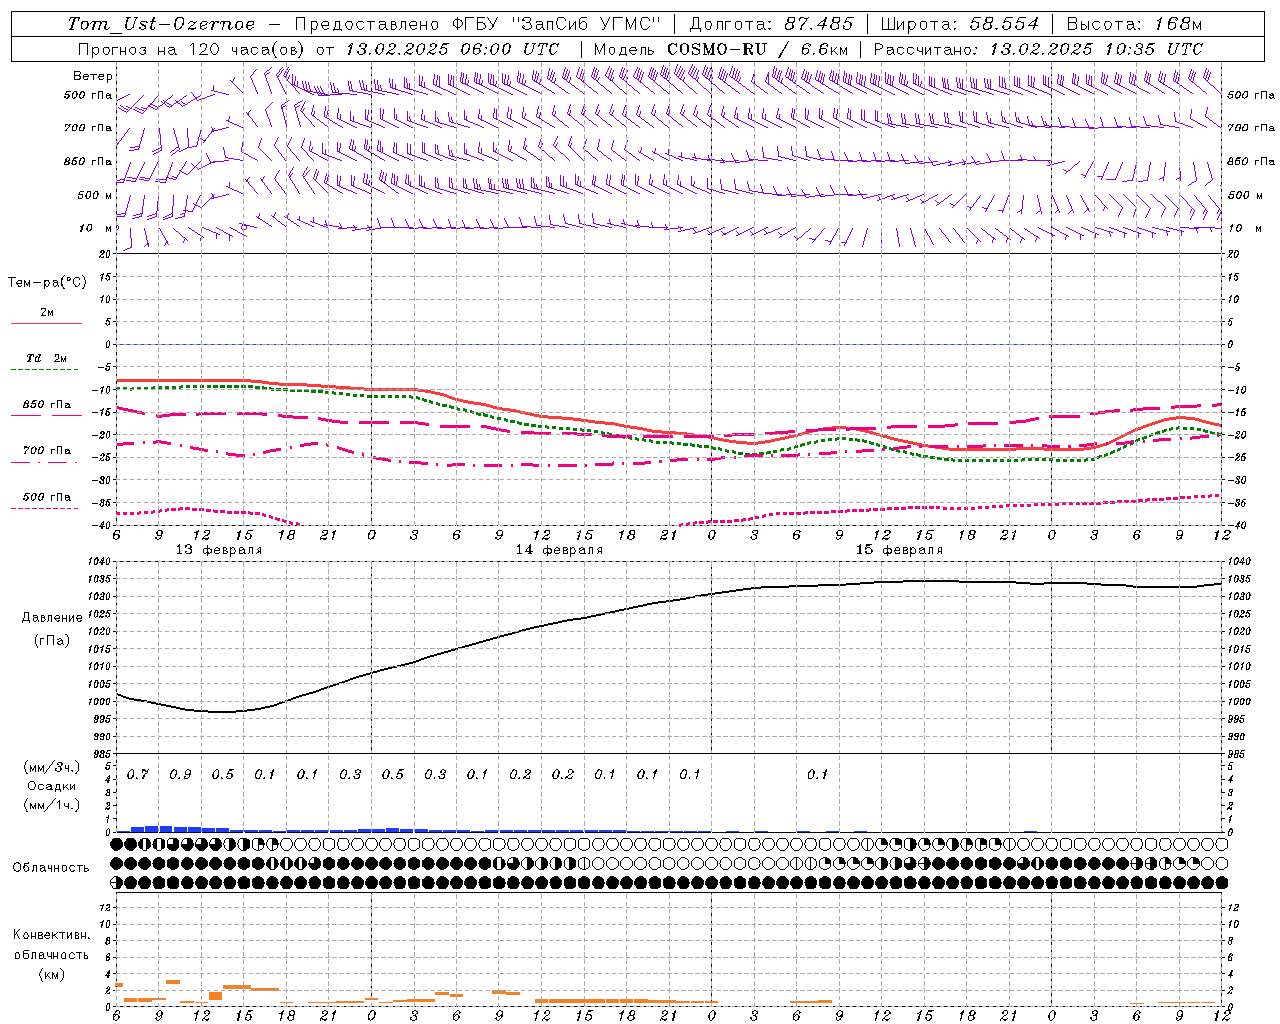The width and height of the screenshot is (1280, 1024).
Task: Select the 'Широта: 58.554' latitude value
Action: point(960,24)
